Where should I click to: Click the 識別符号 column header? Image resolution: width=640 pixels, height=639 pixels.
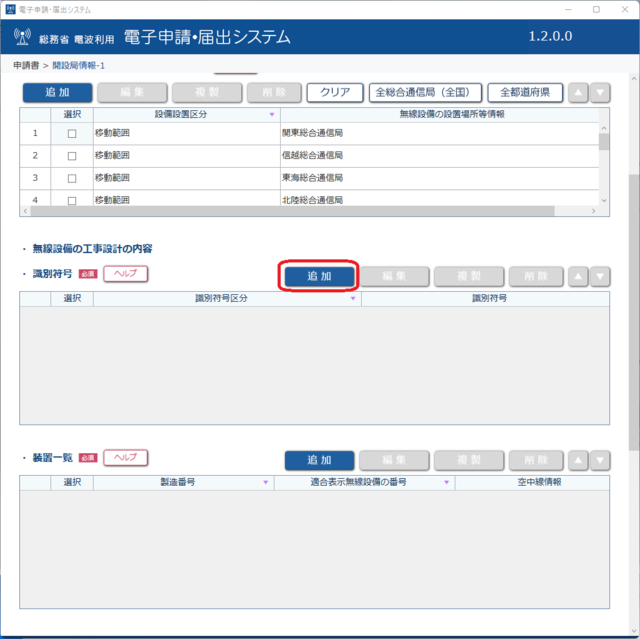[485, 299]
